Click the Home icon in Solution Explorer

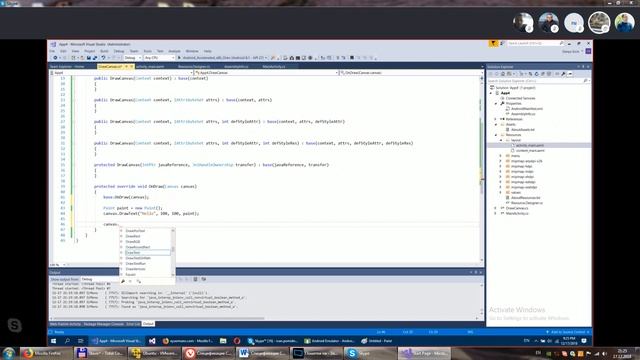(x=503, y=74)
